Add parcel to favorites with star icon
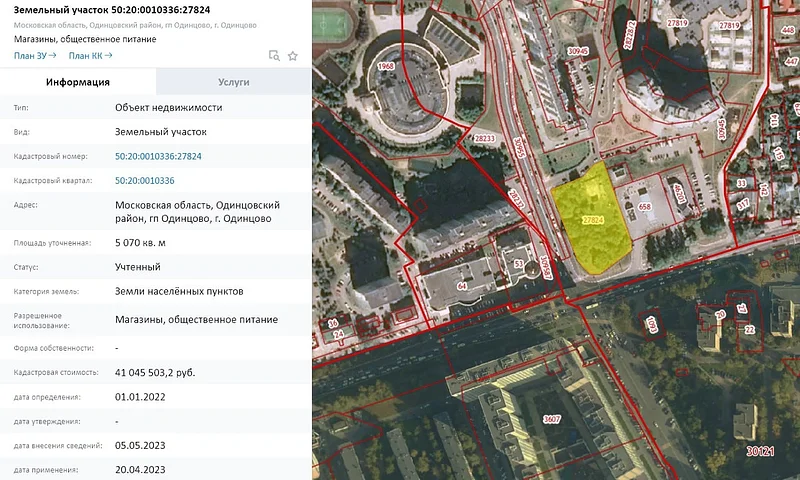 [293, 56]
